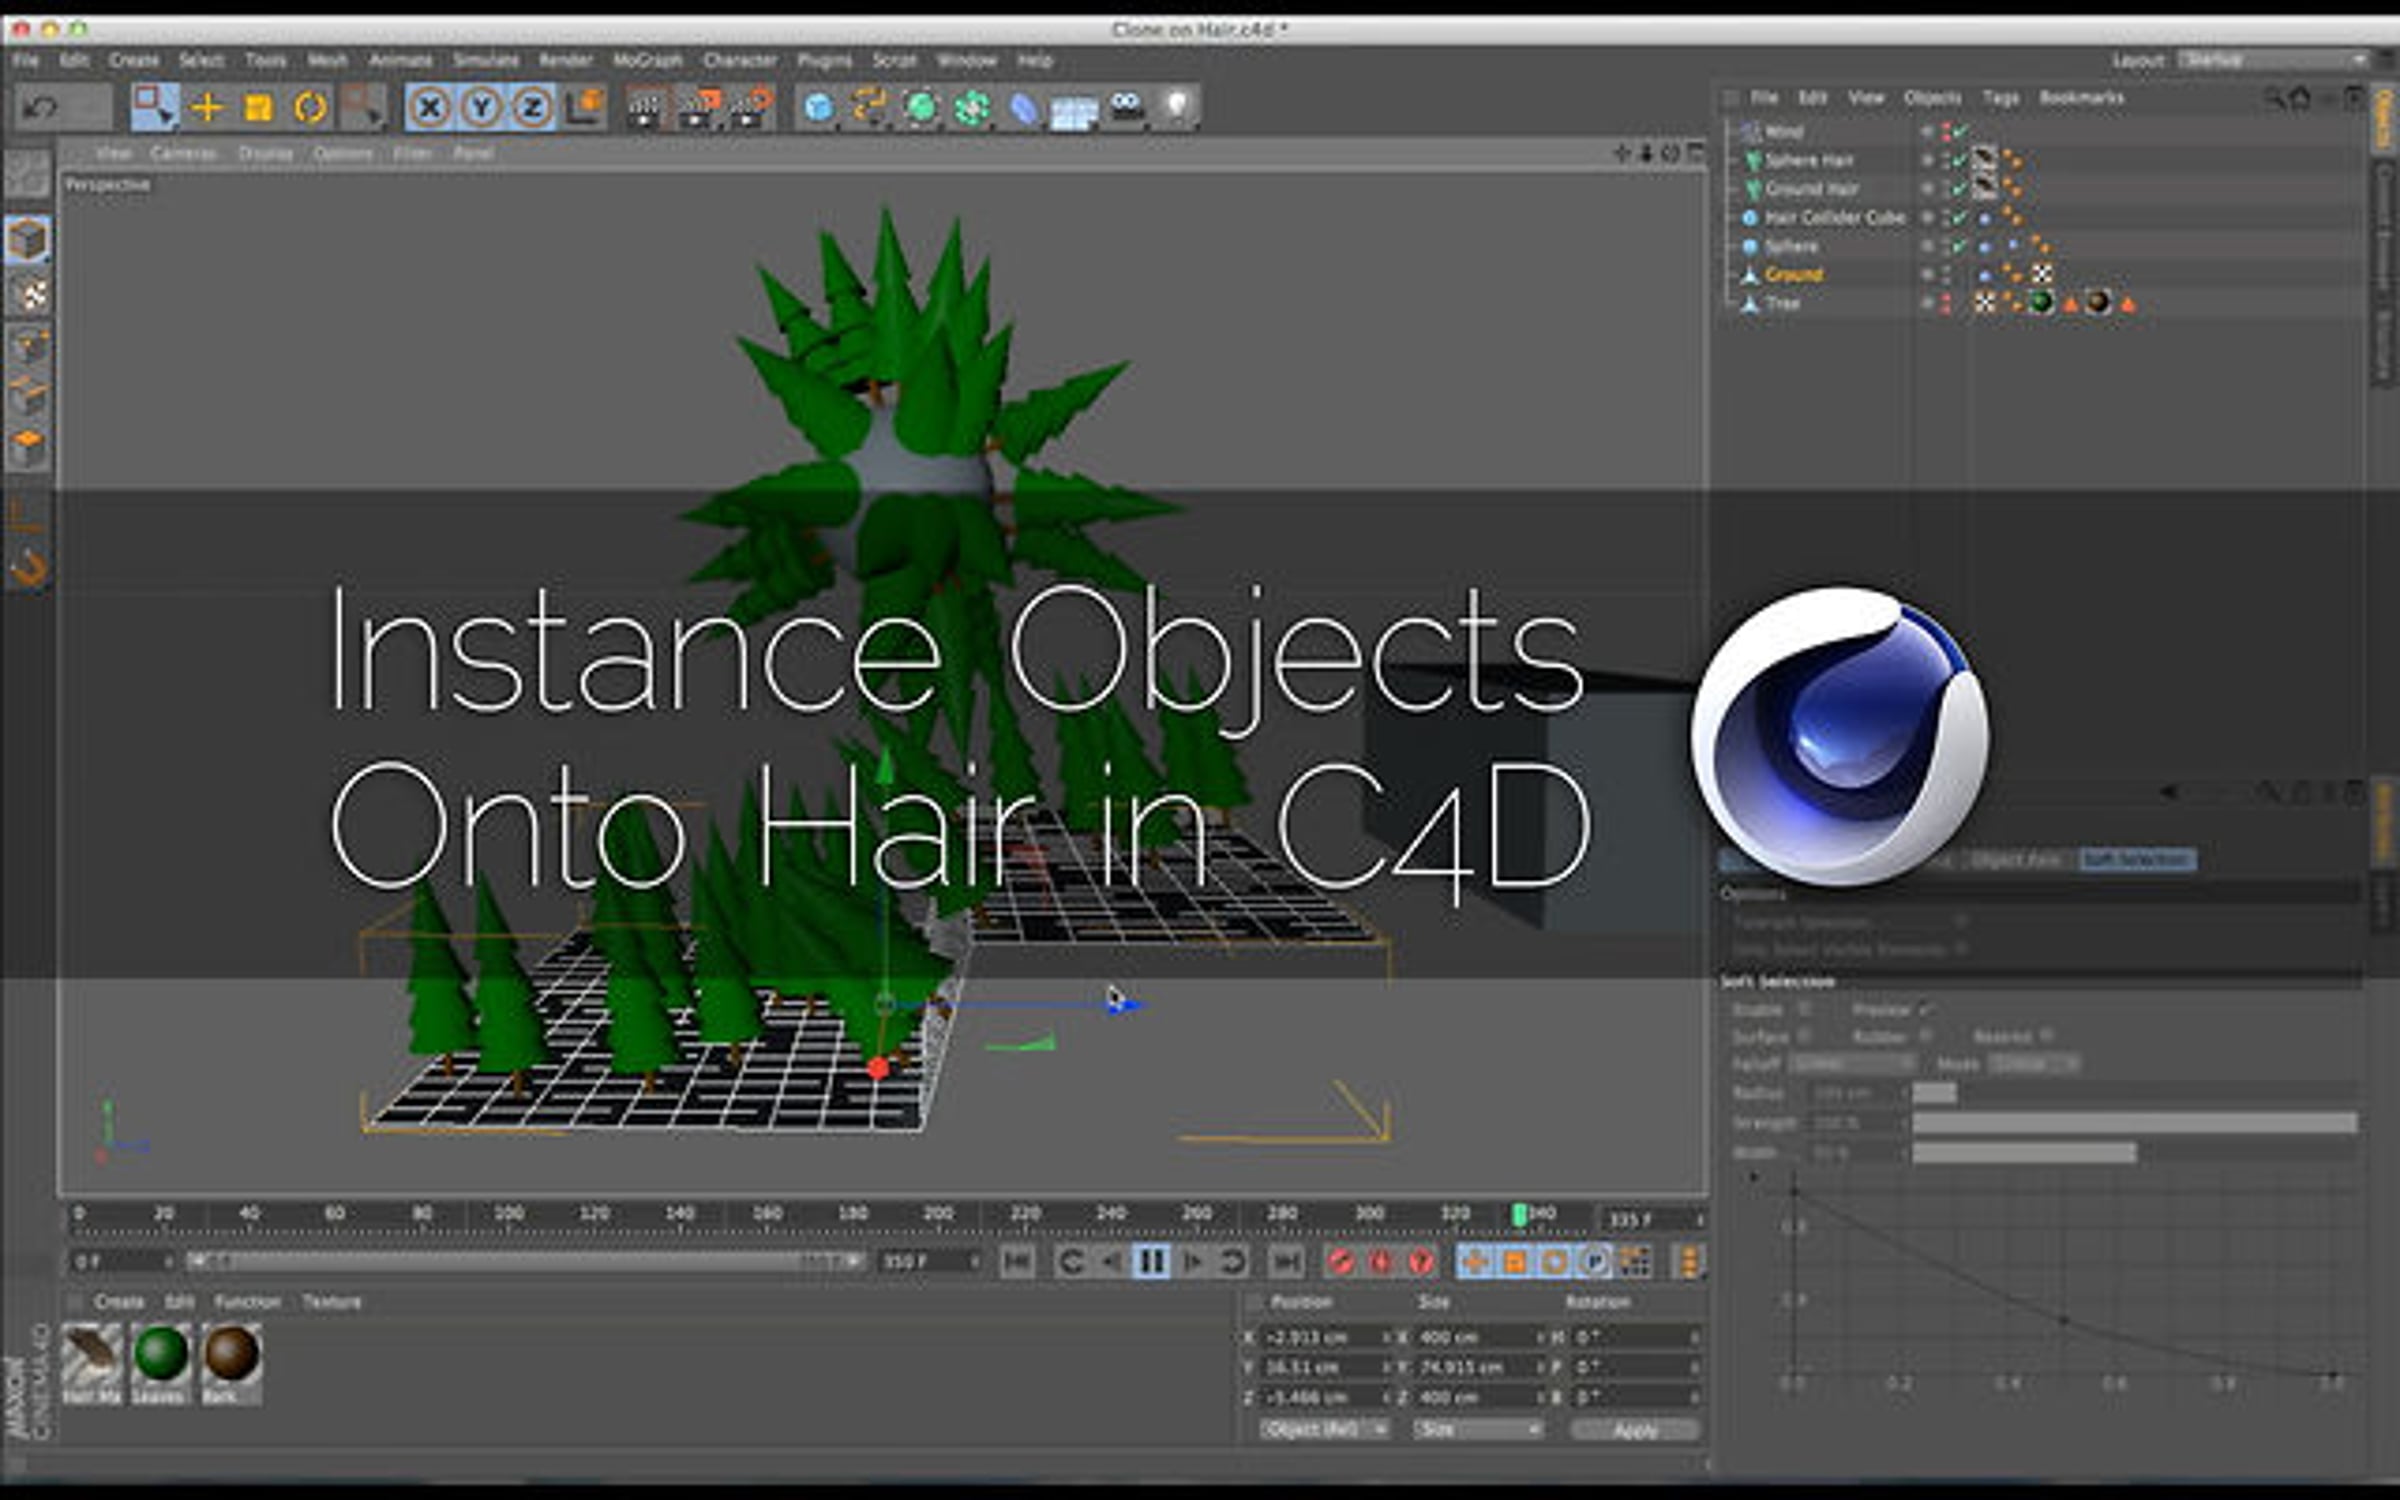Pause timeline playback

pos(1152,1261)
